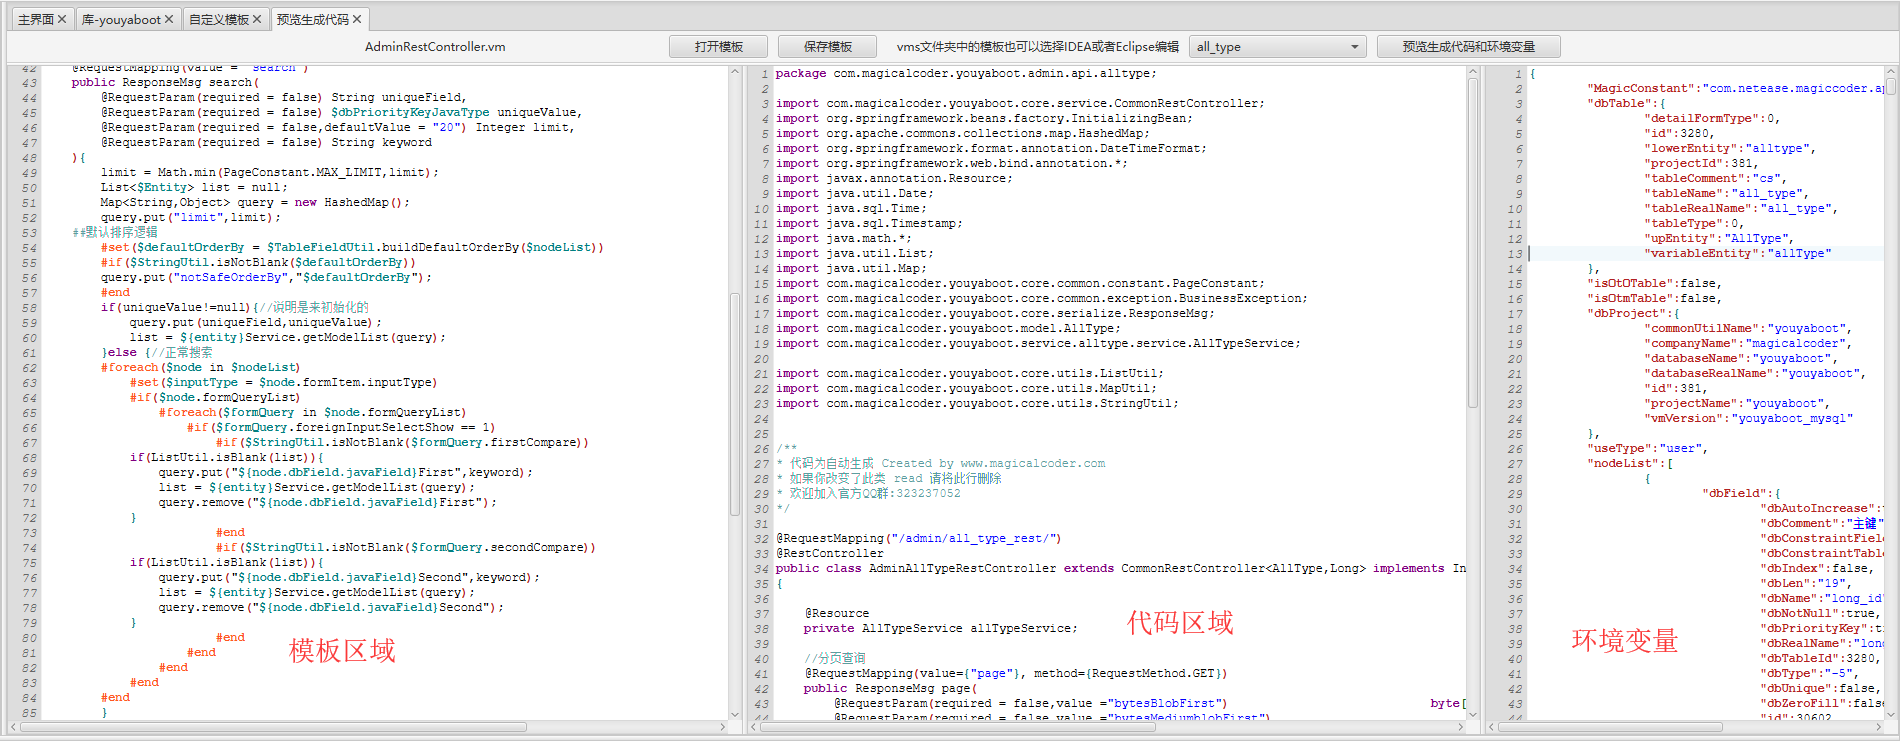1900x741 pixels.
Task: Click 'List<$Entity> list = null;' line
Action: pos(194,187)
